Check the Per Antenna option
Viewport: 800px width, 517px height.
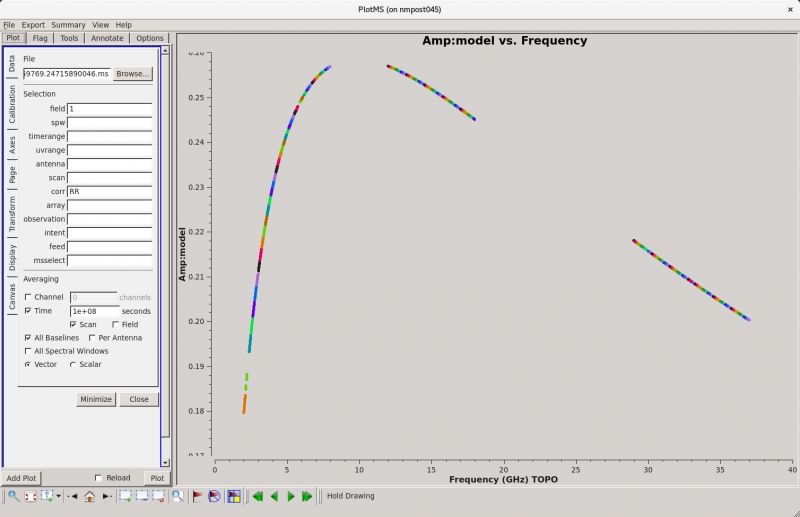92,338
